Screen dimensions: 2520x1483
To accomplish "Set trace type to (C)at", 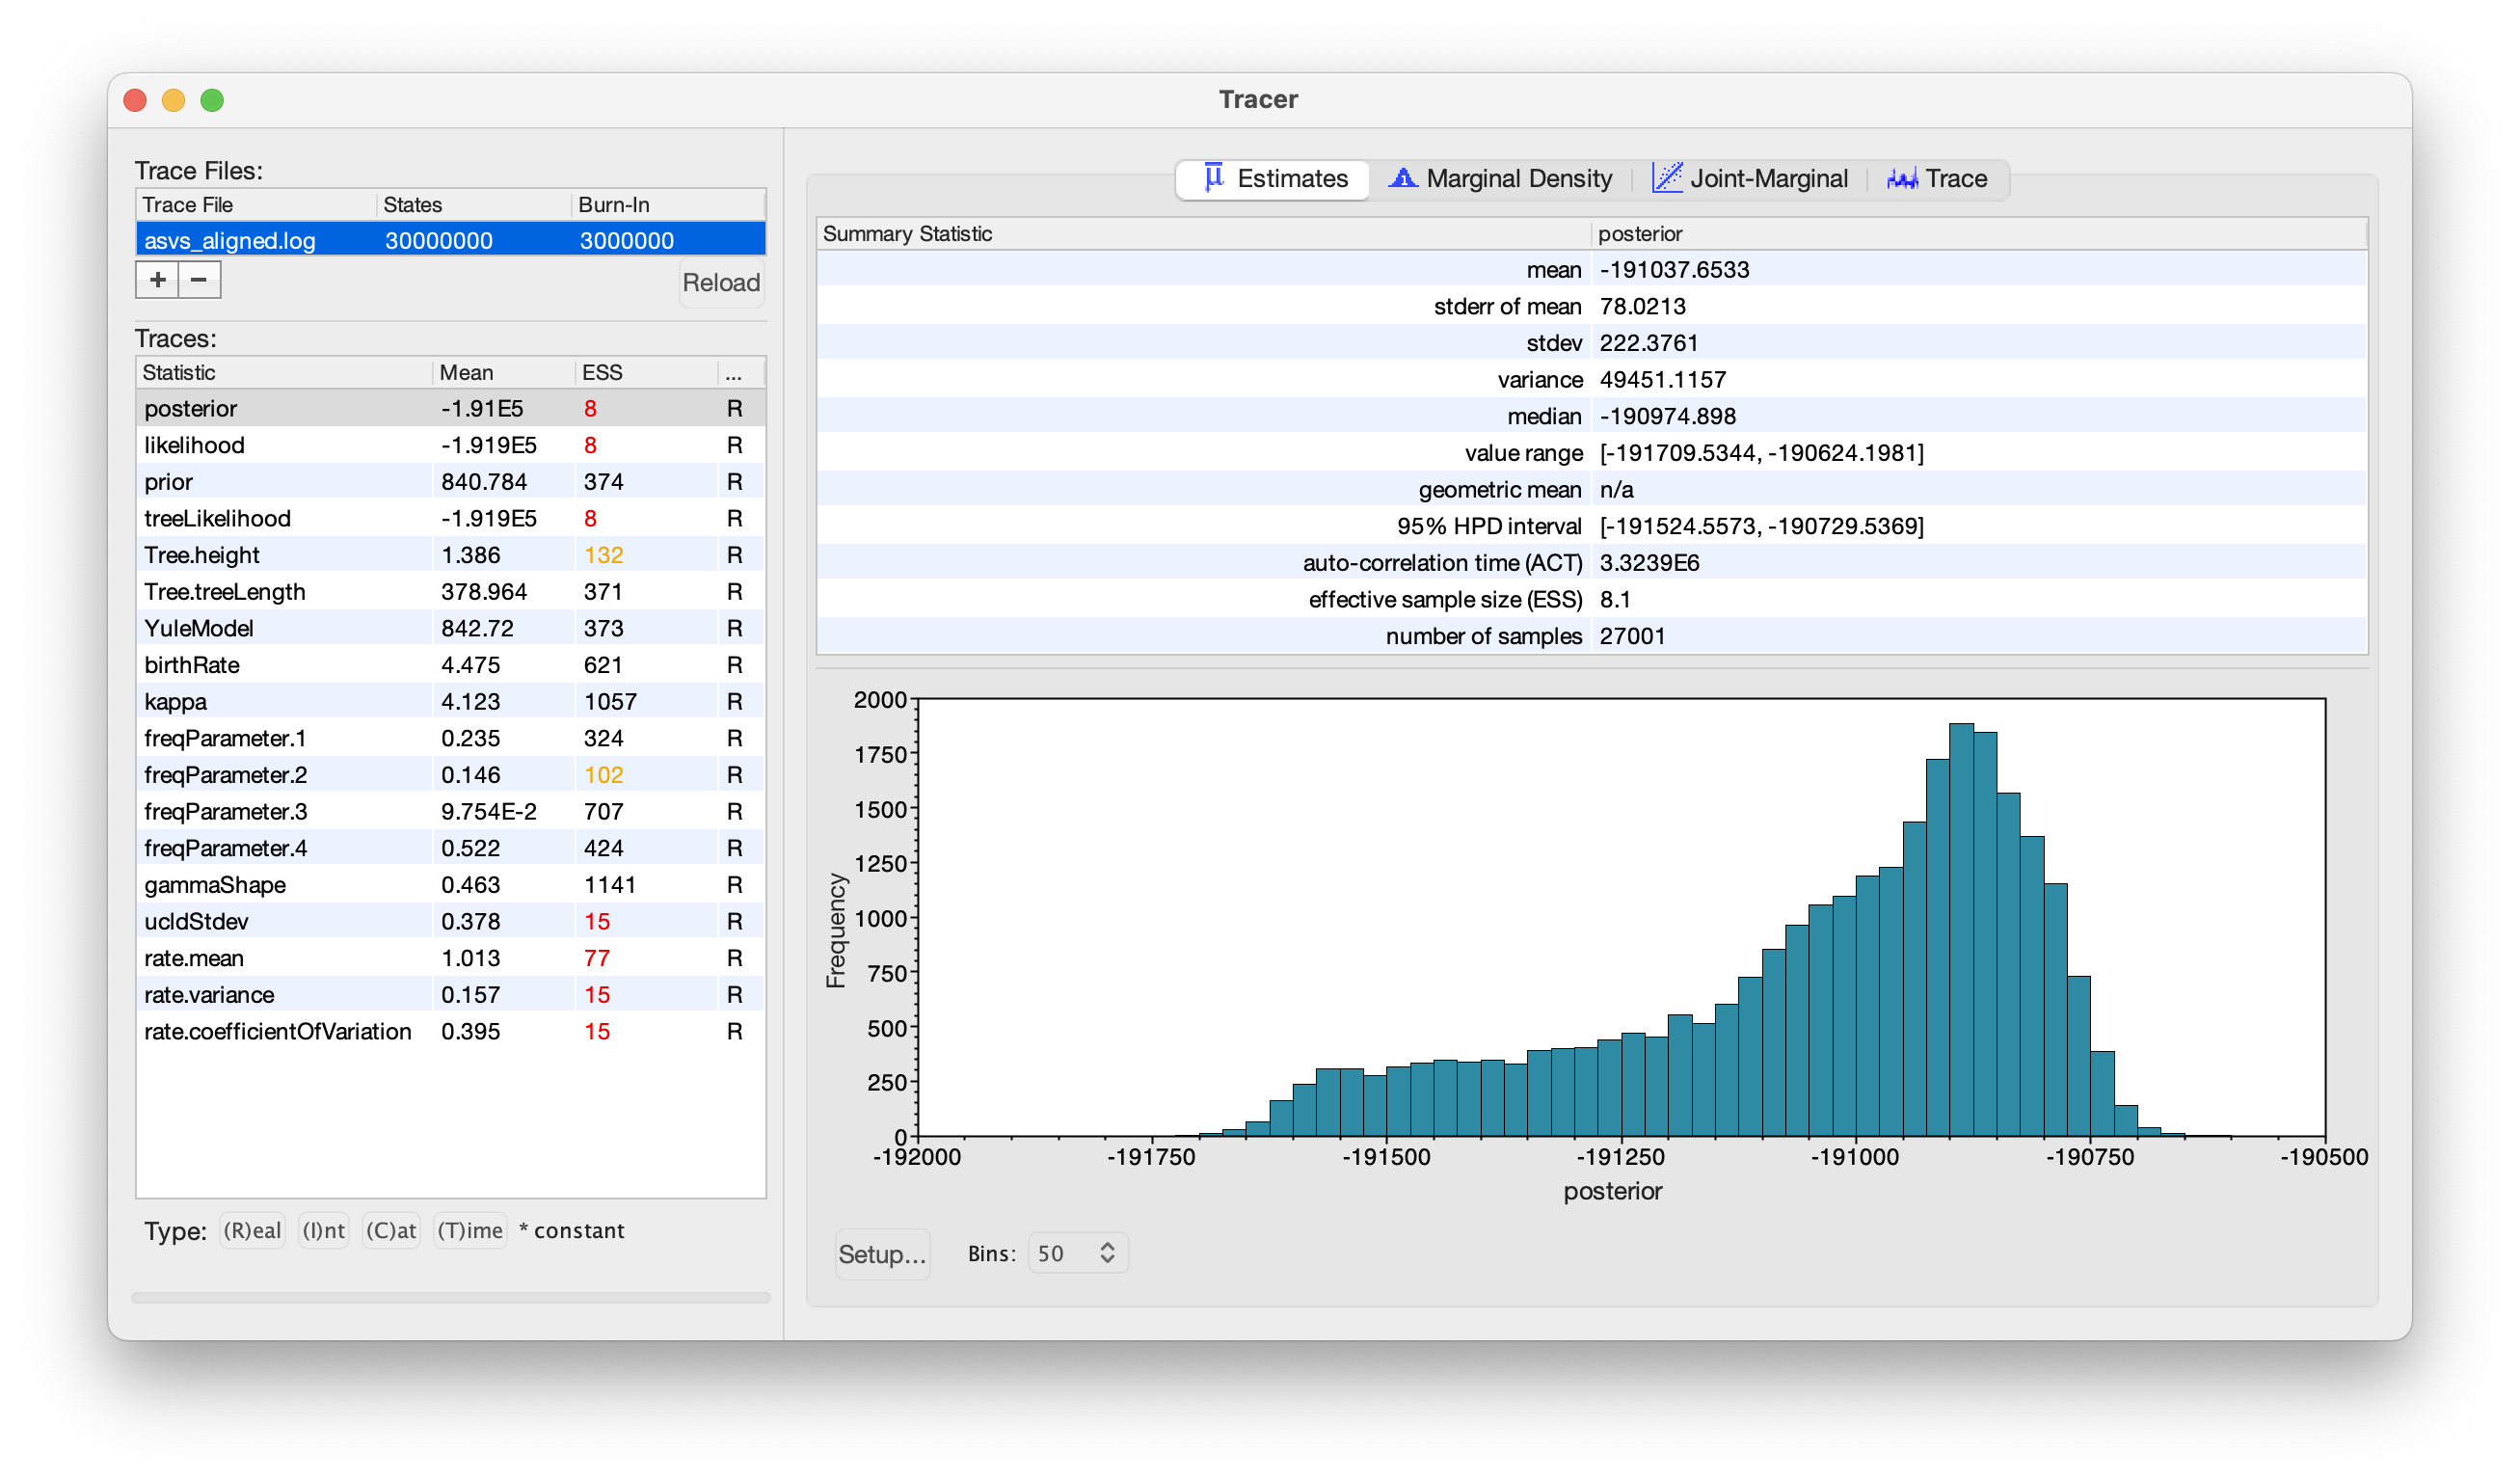I will click(391, 1230).
